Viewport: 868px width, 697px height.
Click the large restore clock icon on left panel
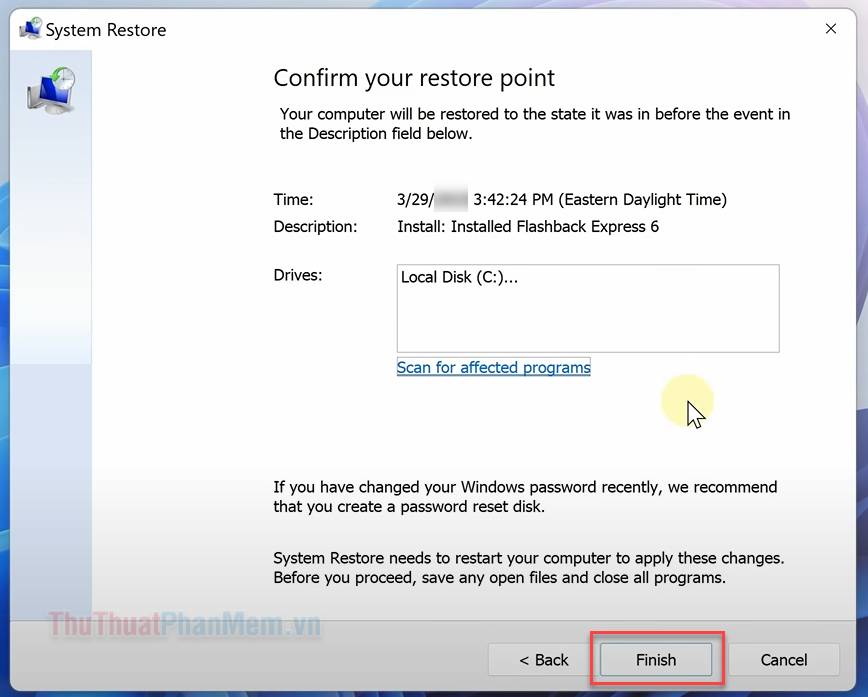(50, 88)
